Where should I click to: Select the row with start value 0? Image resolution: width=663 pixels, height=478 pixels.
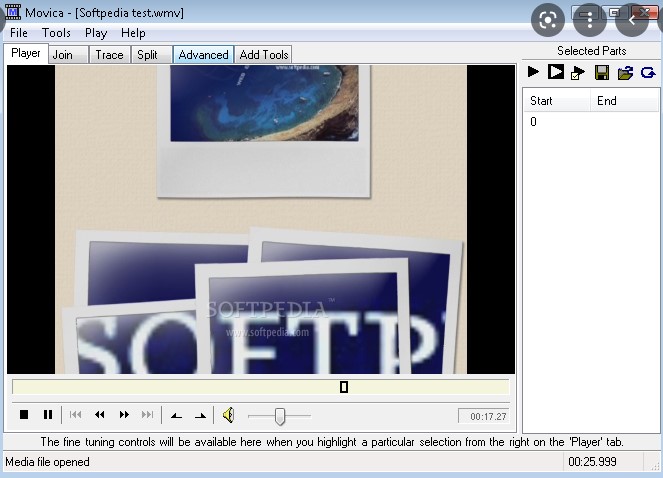coord(591,122)
